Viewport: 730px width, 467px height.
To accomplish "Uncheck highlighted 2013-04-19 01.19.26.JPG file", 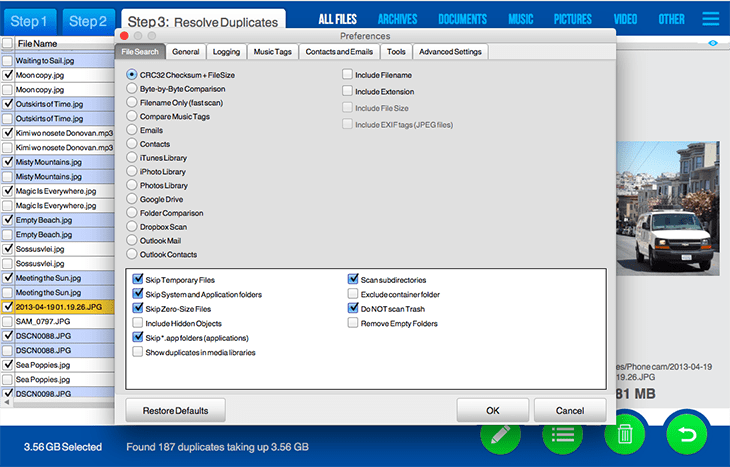I will (x=7, y=307).
